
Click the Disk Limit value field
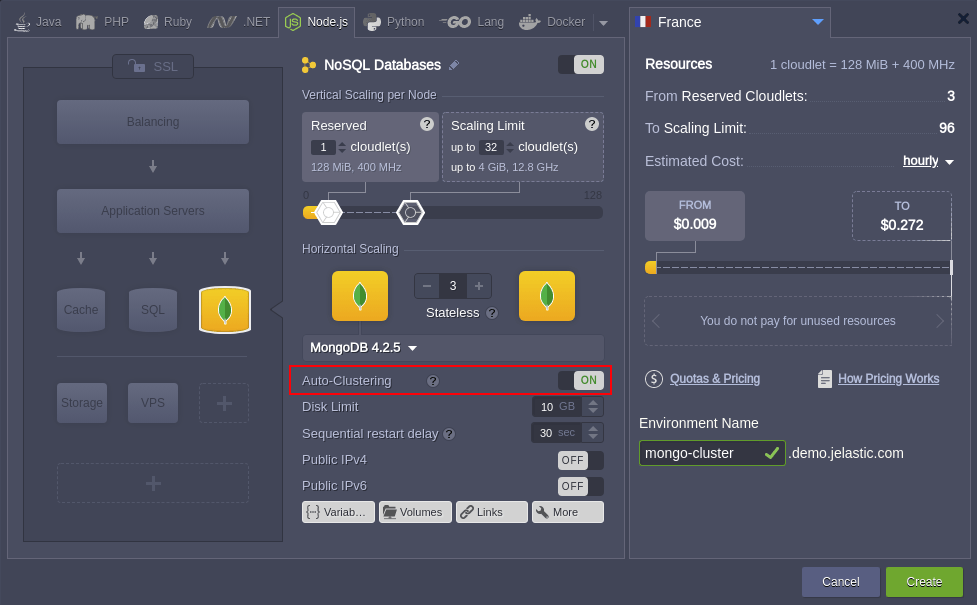(x=558, y=407)
